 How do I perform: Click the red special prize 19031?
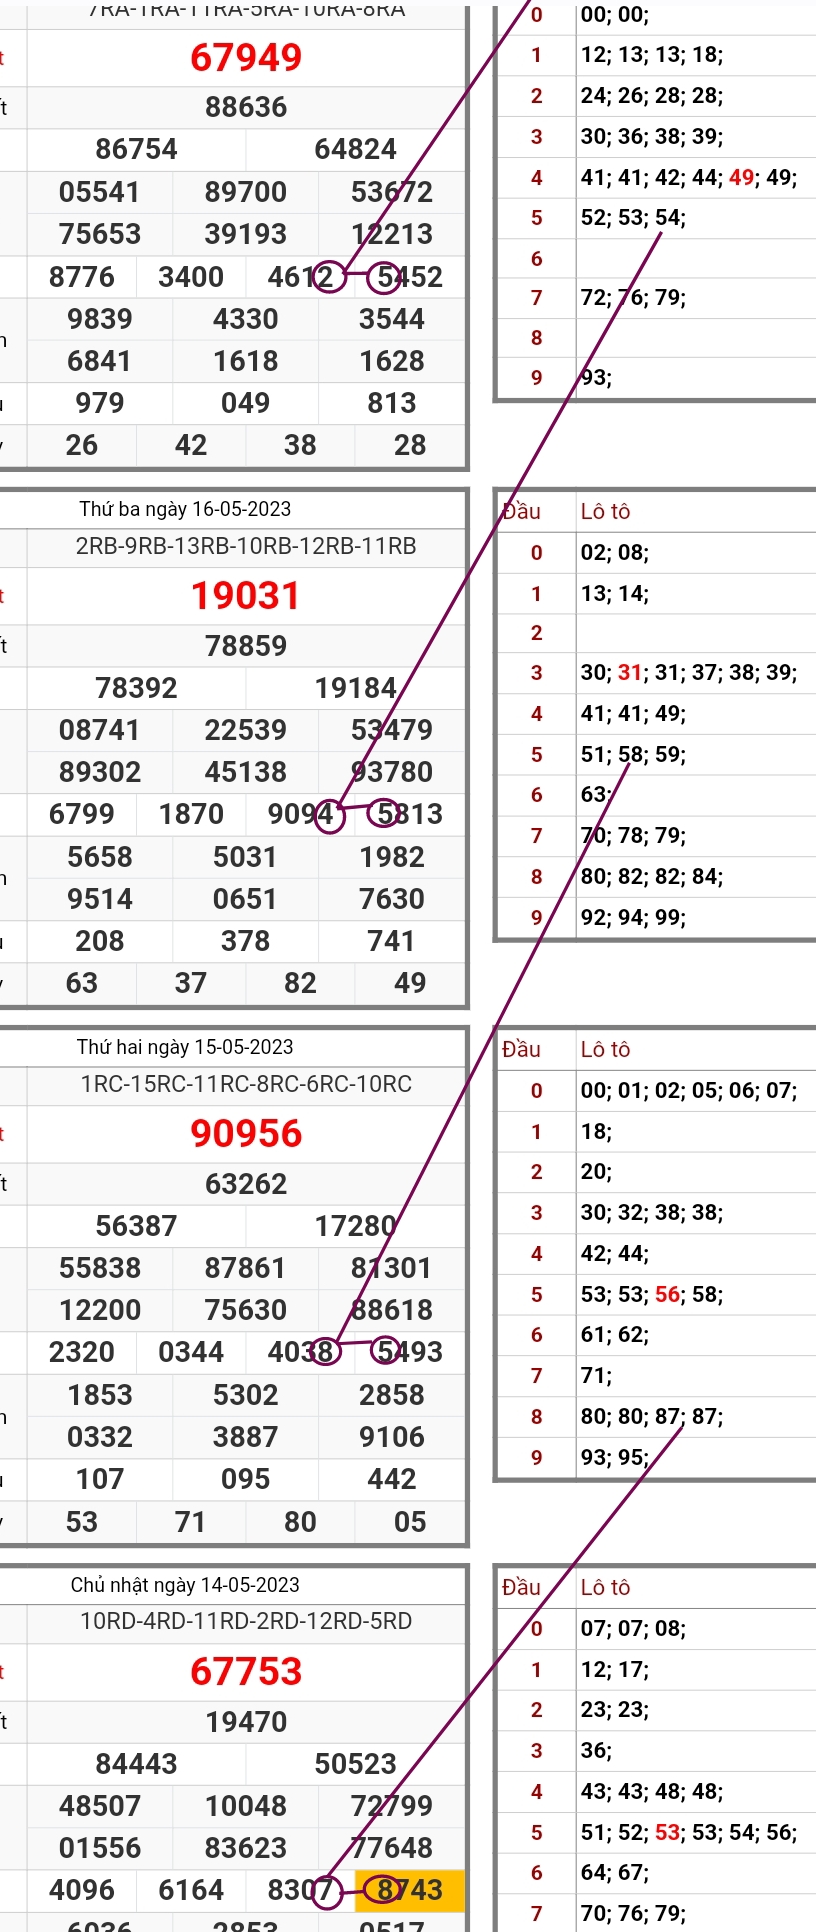(246, 596)
